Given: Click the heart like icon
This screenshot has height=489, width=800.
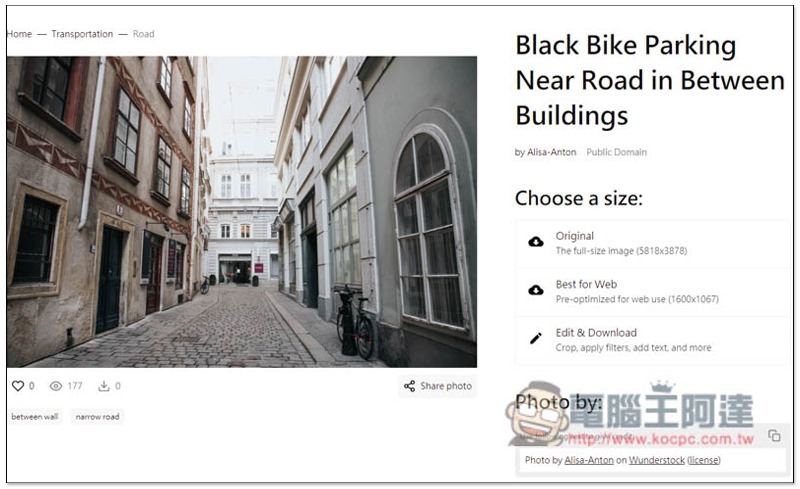Looking at the screenshot, I should [18, 386].
